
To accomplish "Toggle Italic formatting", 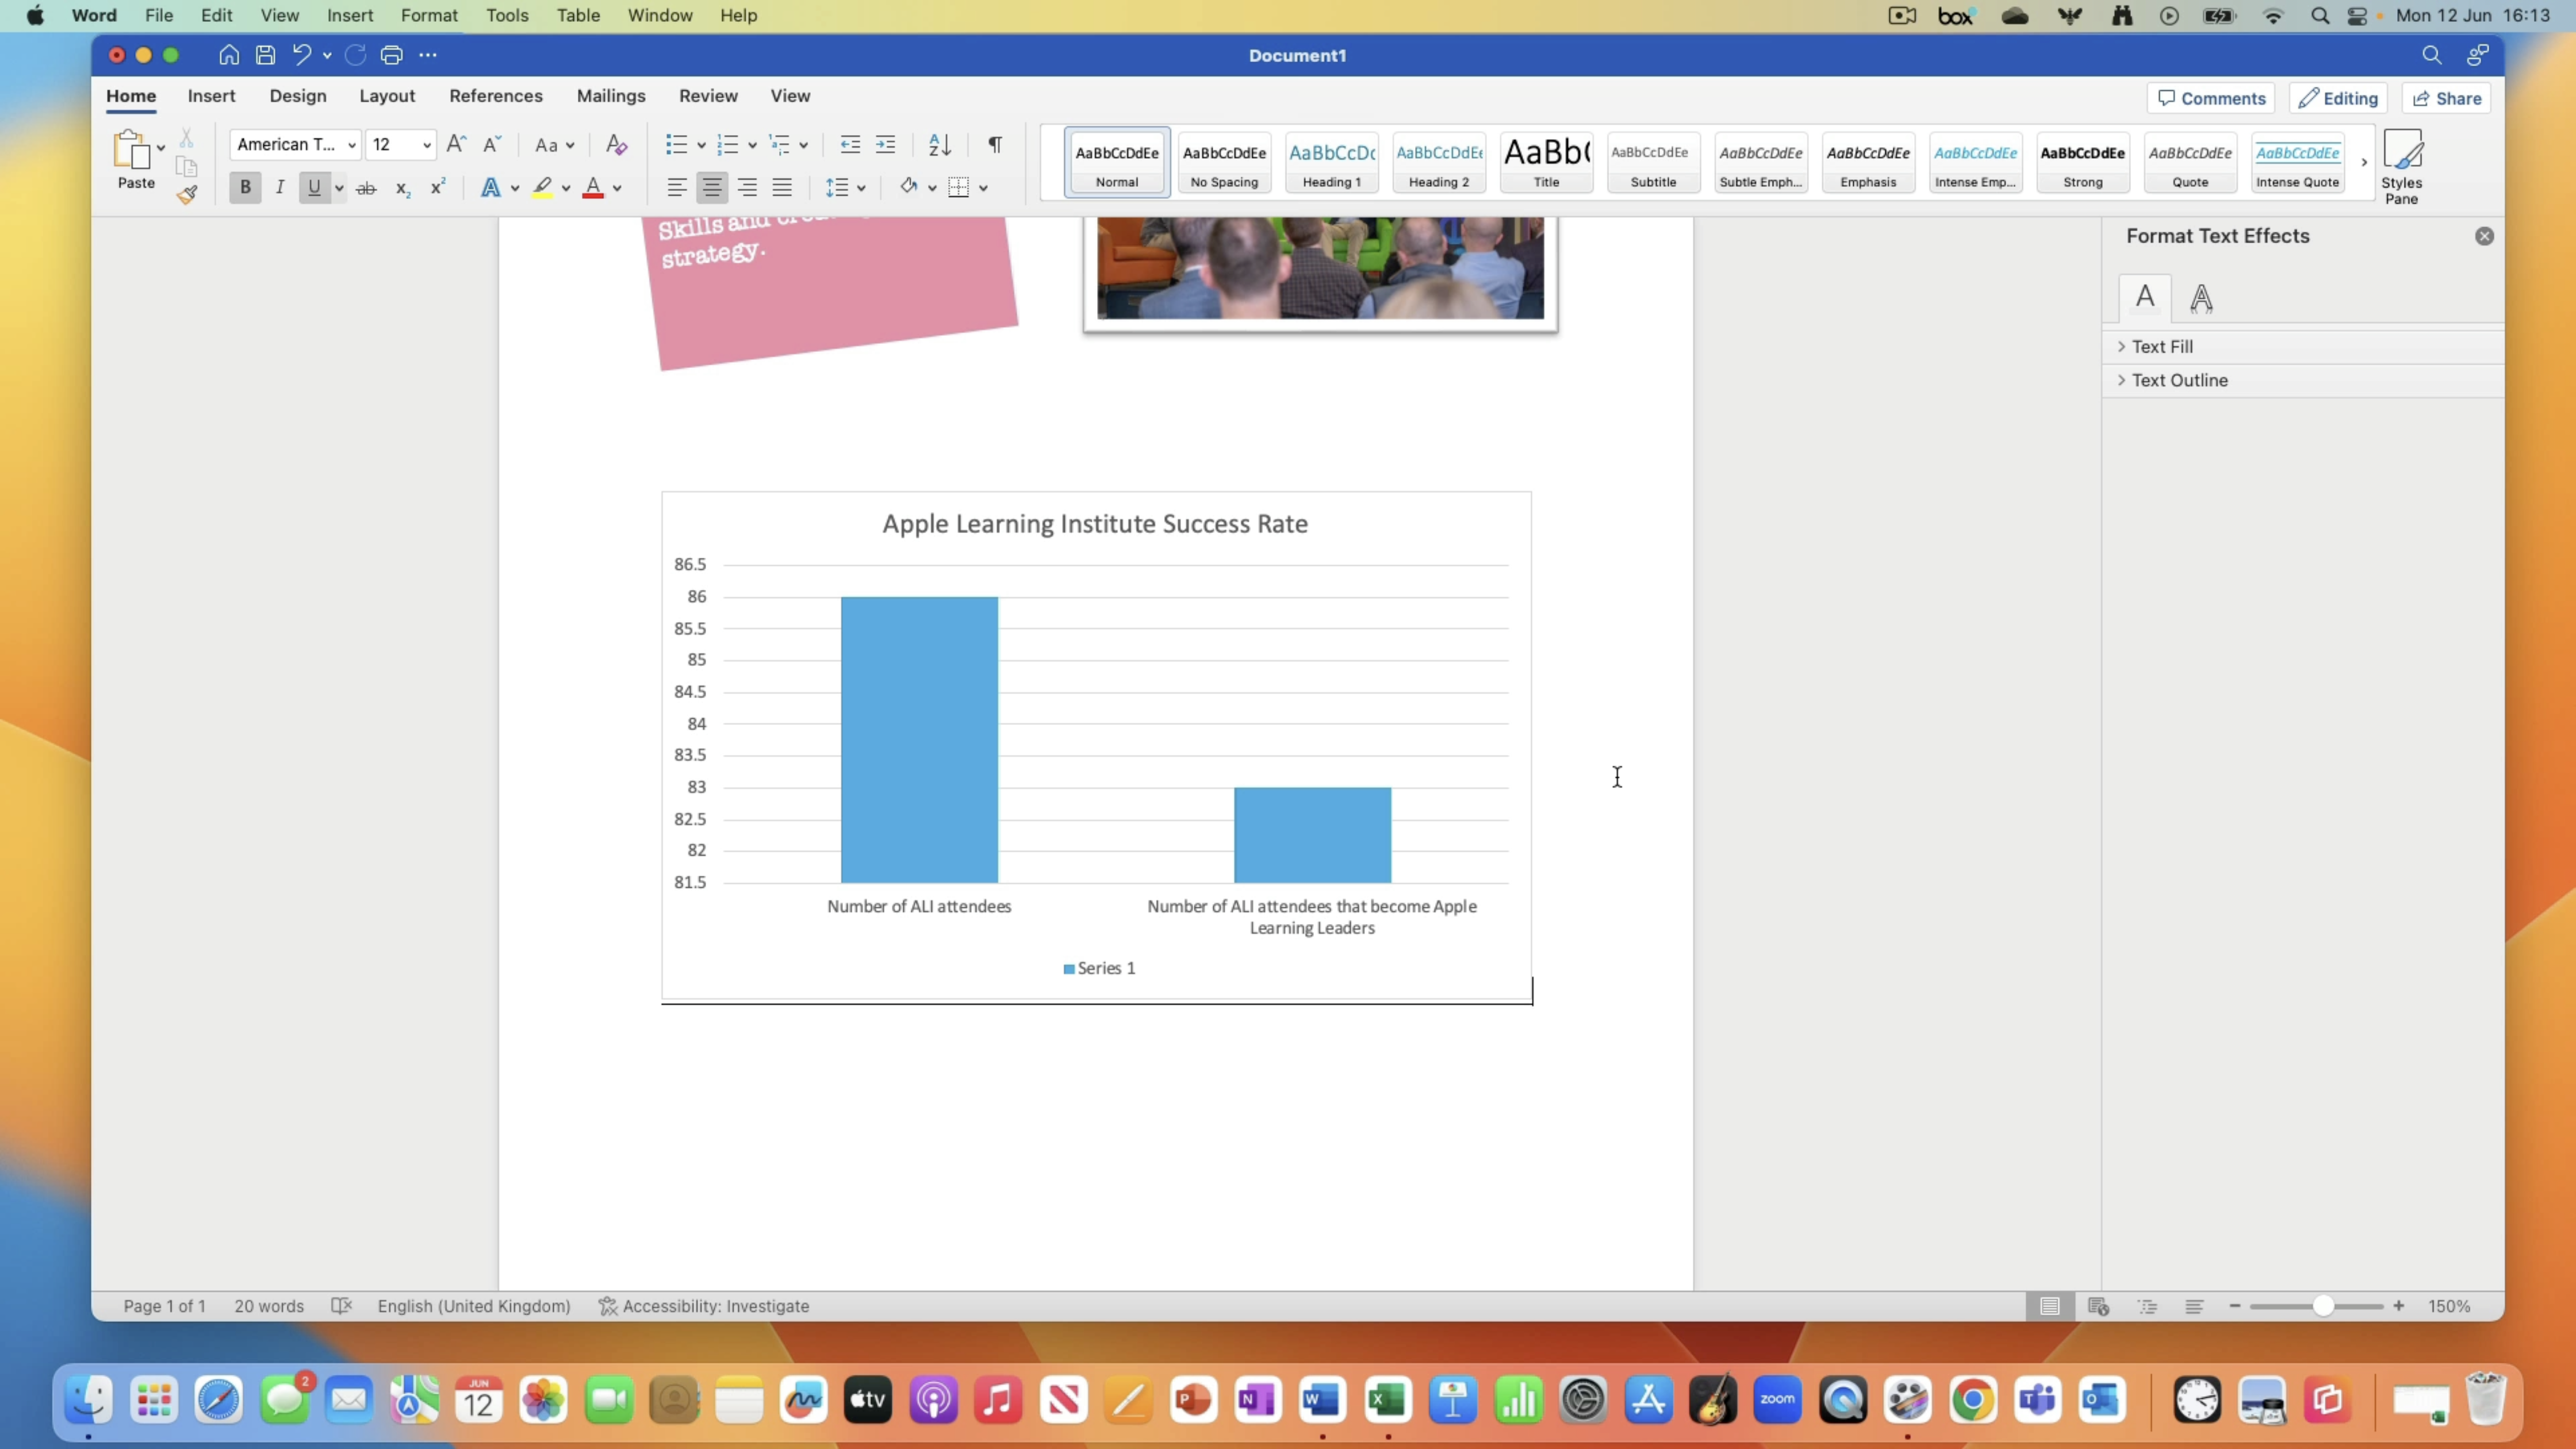I will [280, 187].
